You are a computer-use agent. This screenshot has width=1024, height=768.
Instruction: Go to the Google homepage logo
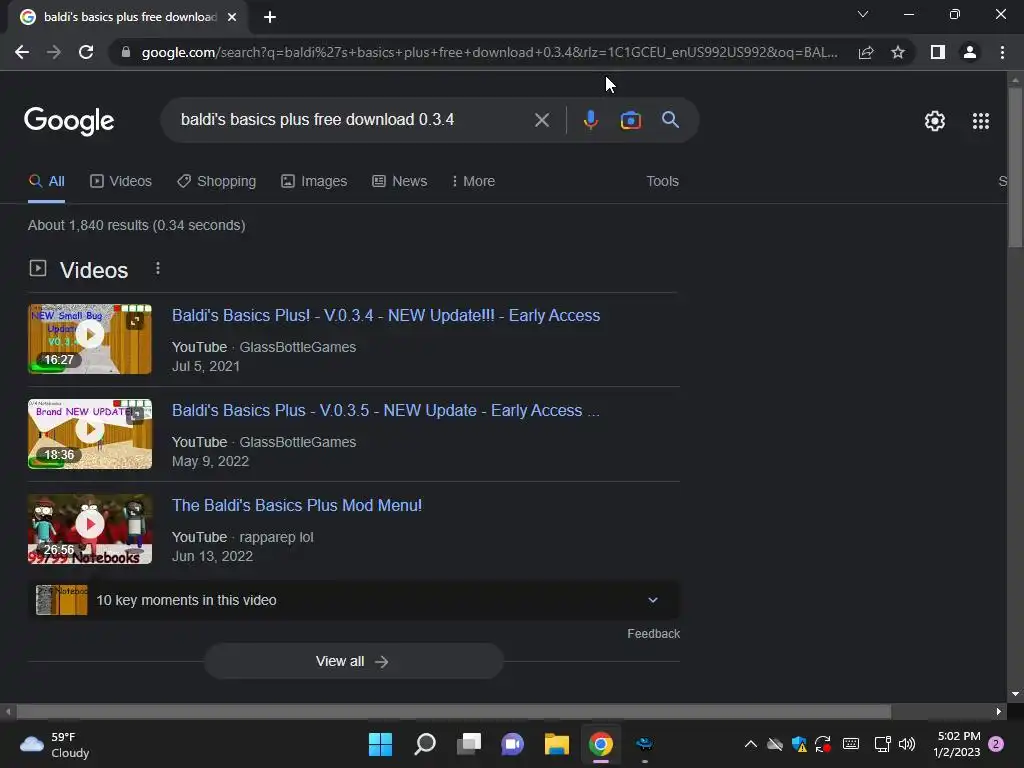click(69, 121)
